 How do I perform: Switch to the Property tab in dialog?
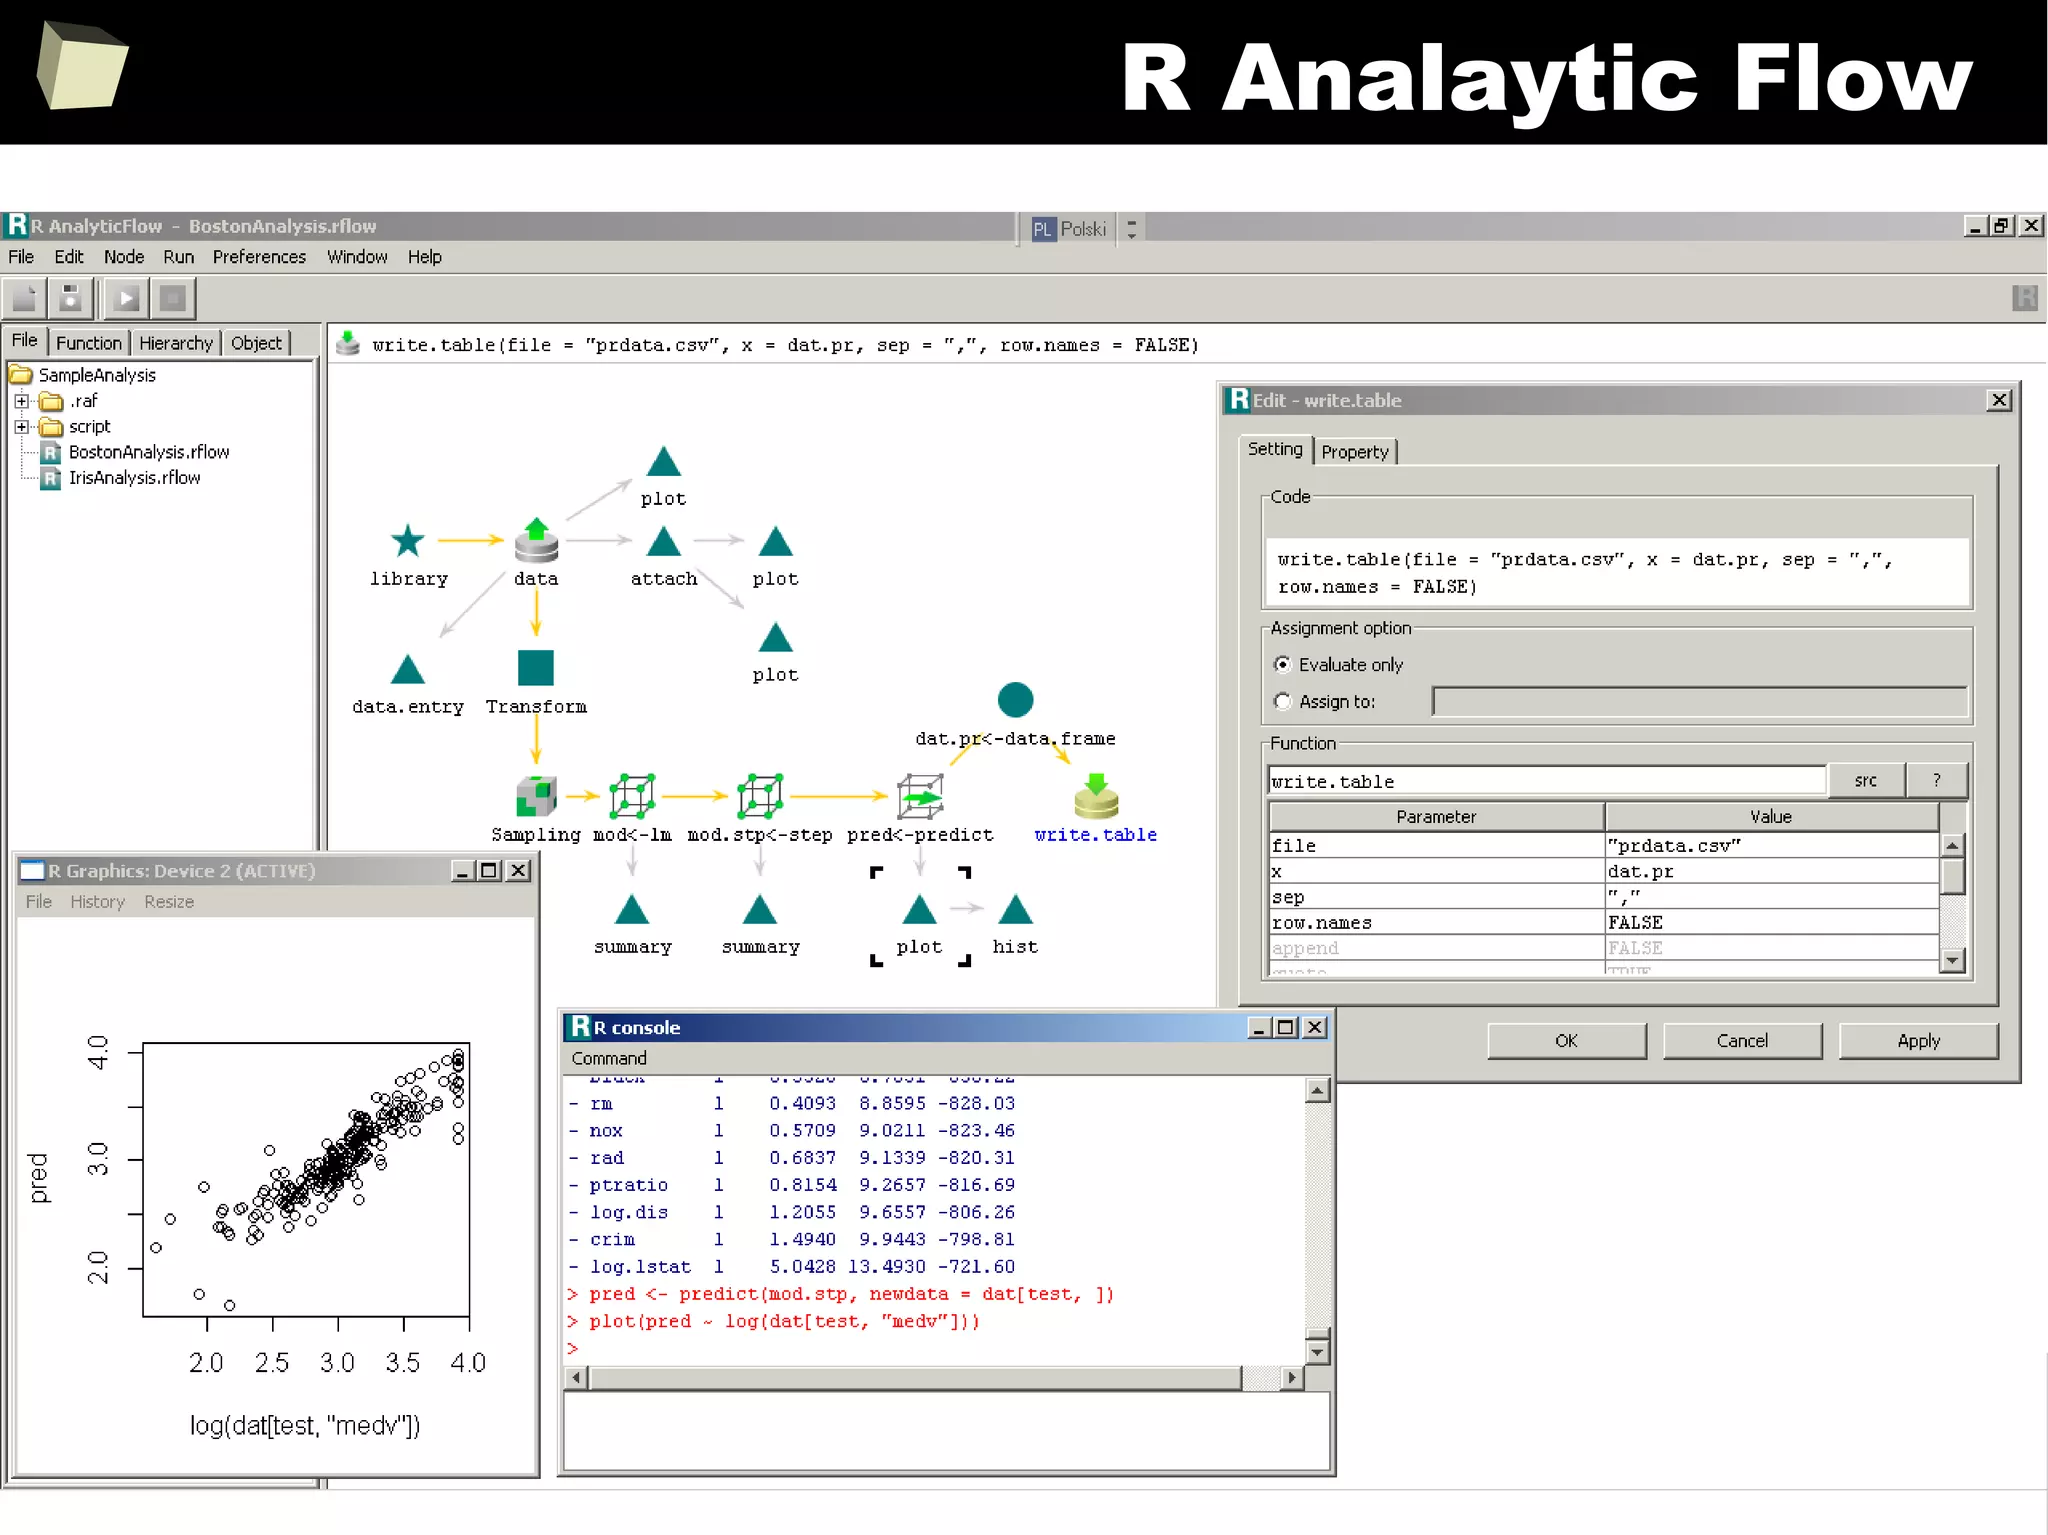1355,452
